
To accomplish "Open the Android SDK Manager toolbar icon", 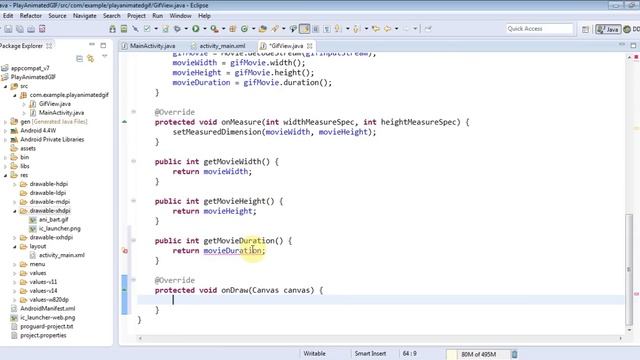I will click(112, 29).
